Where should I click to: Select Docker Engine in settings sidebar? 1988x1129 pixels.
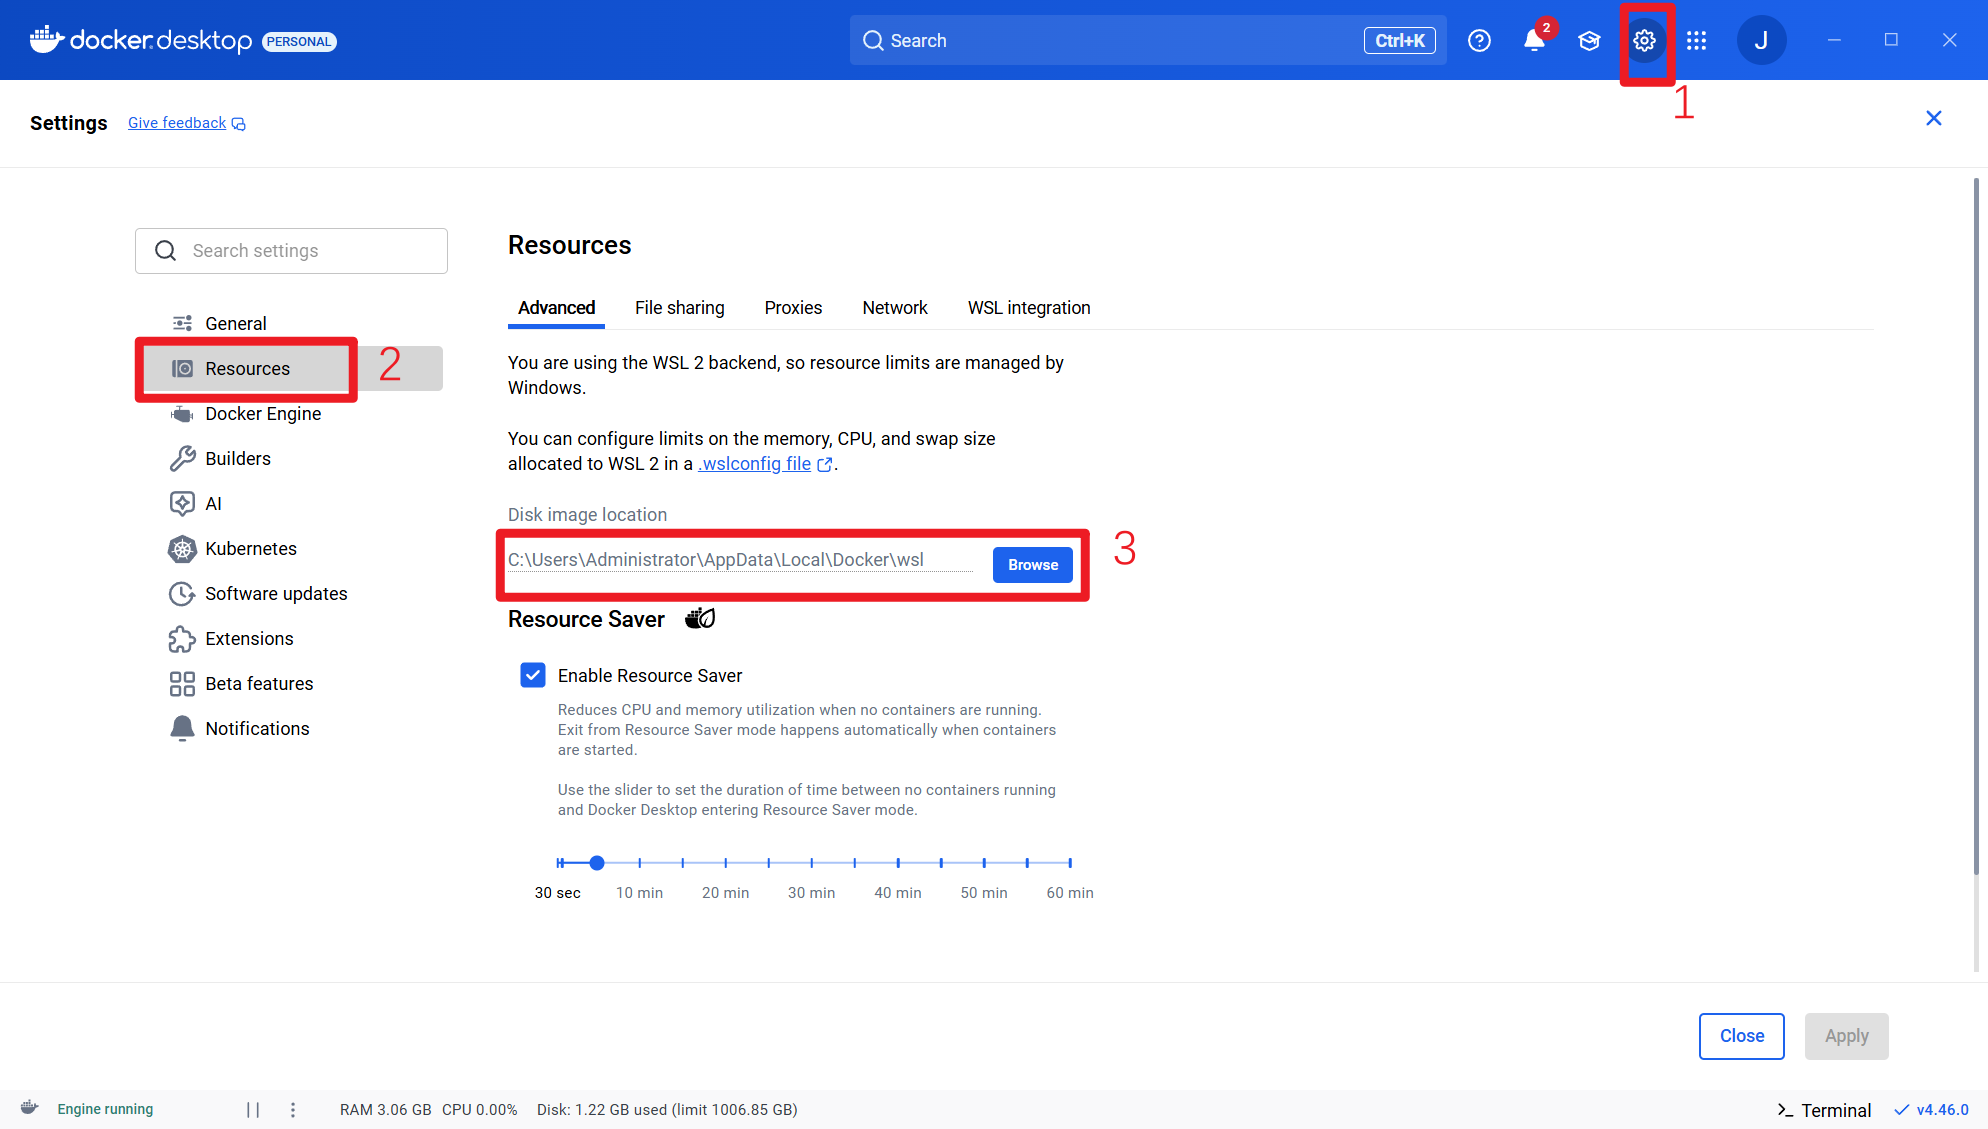pos(262,414)
